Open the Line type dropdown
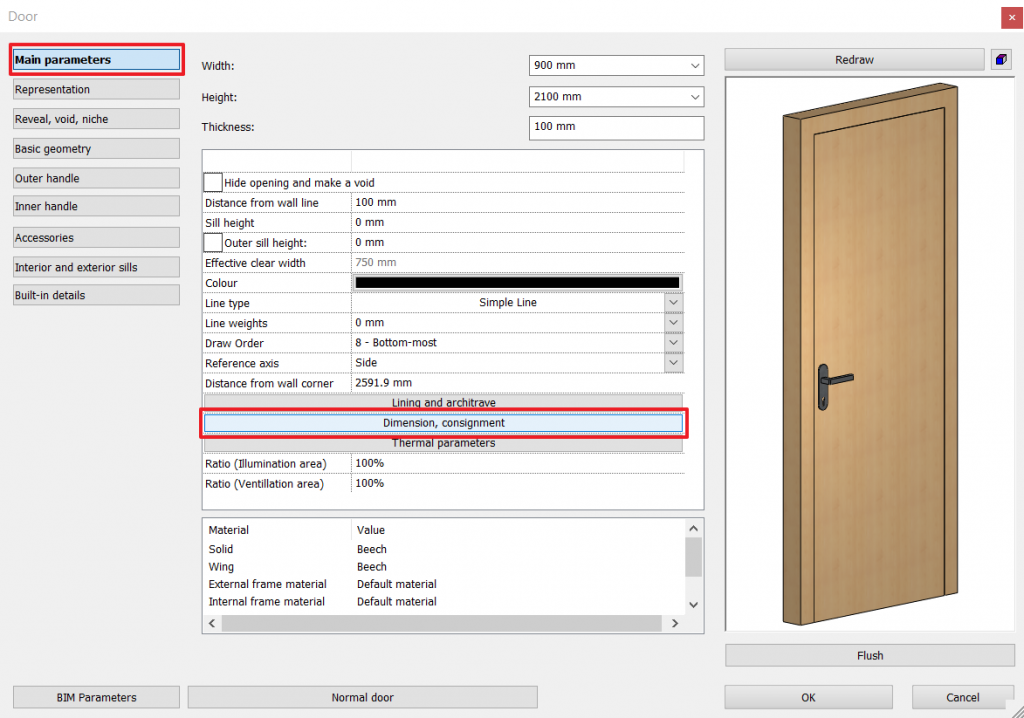Viewport: 1024px width, 718px height. pyautogui.click(x=674, y=303)
